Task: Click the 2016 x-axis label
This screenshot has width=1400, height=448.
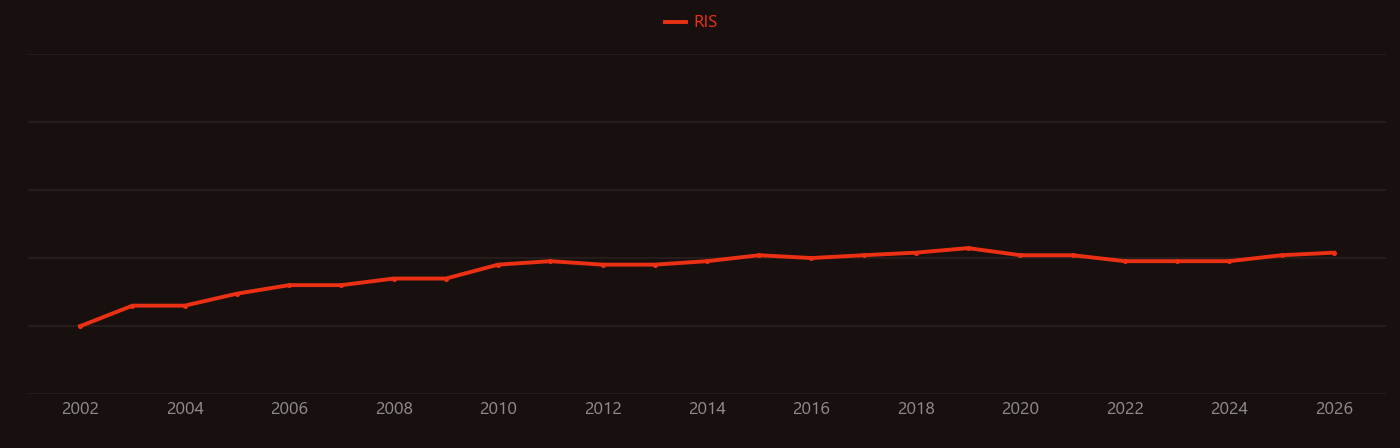Action: [812, 409]
